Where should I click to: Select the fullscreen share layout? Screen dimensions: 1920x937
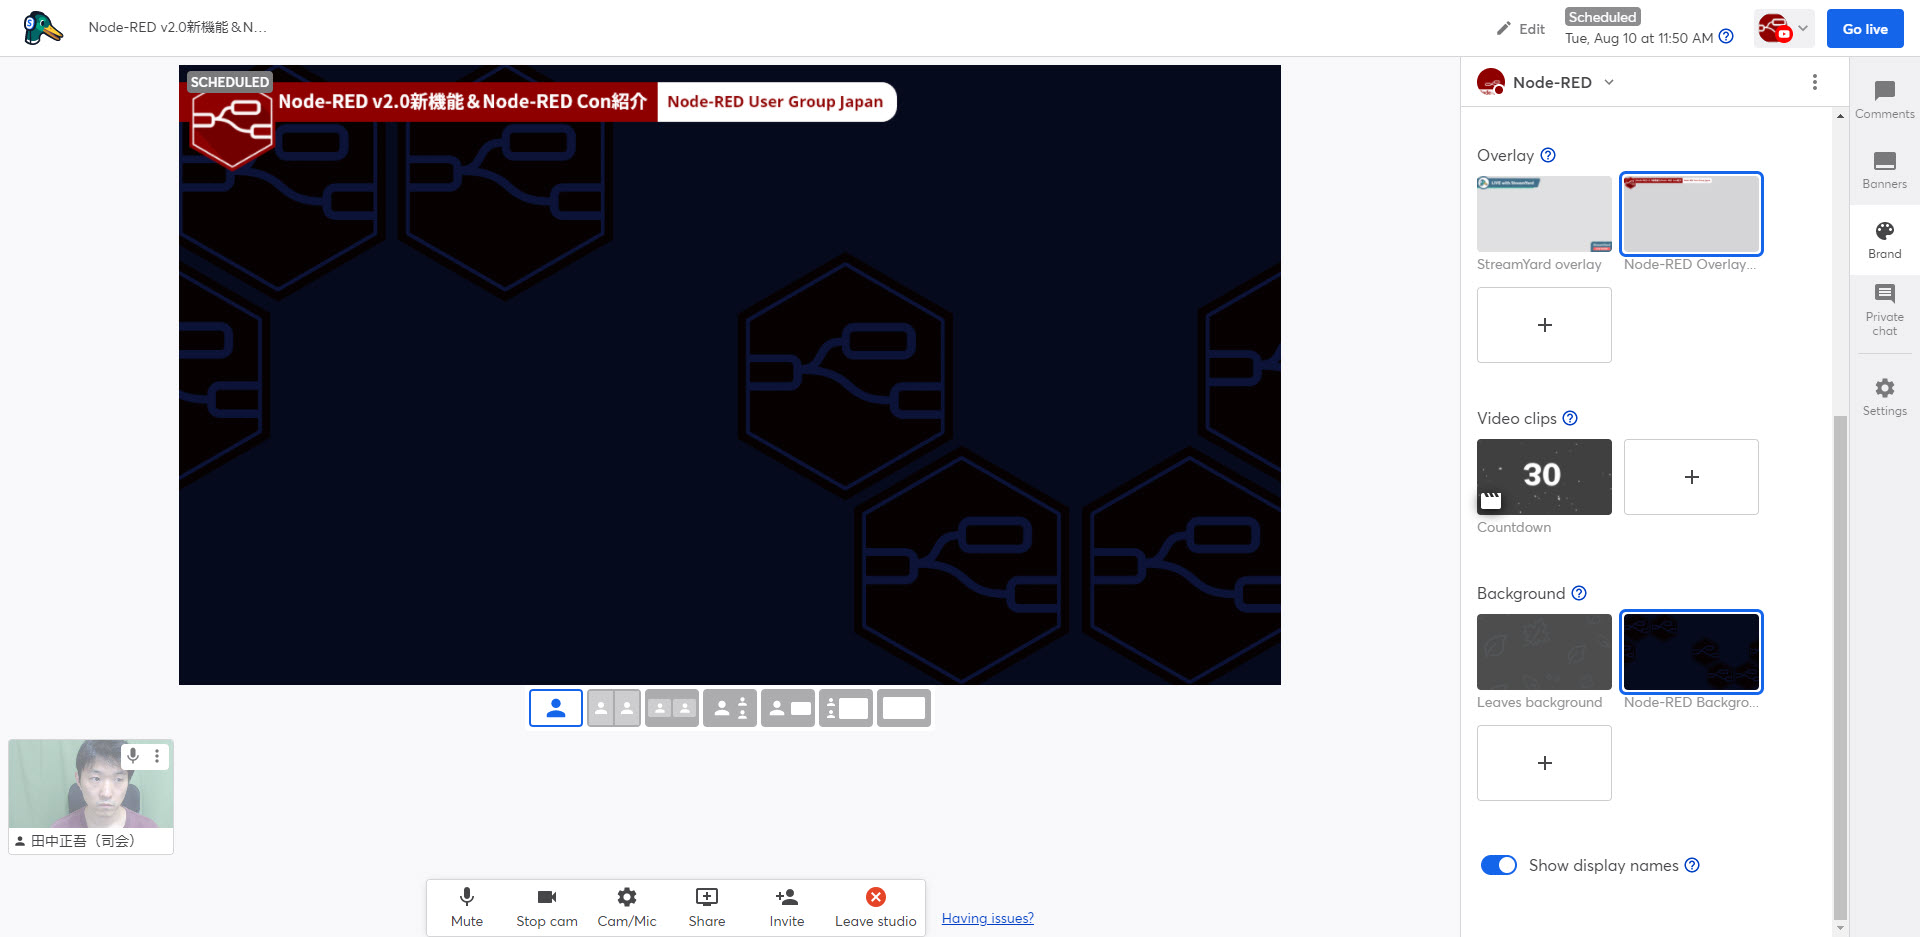[x=904, y=708]
